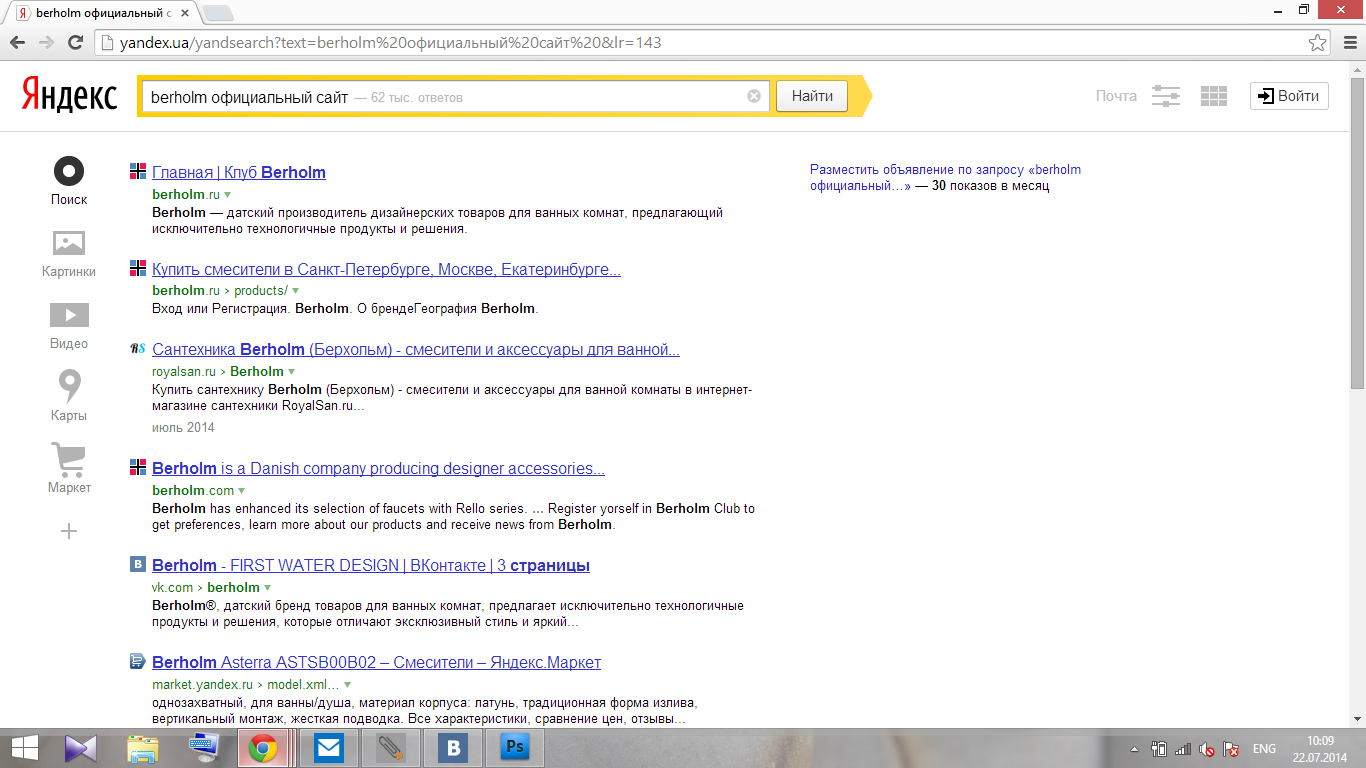Open Главная | Клуб Berholm result
1366x768 pixels.
click(239, 172)
